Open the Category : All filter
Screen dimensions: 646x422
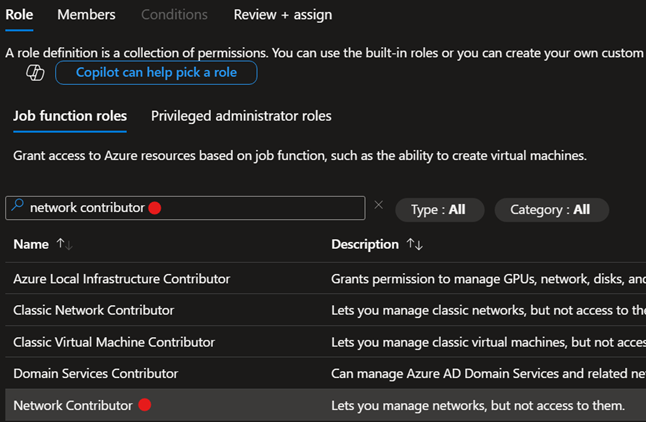551,210
